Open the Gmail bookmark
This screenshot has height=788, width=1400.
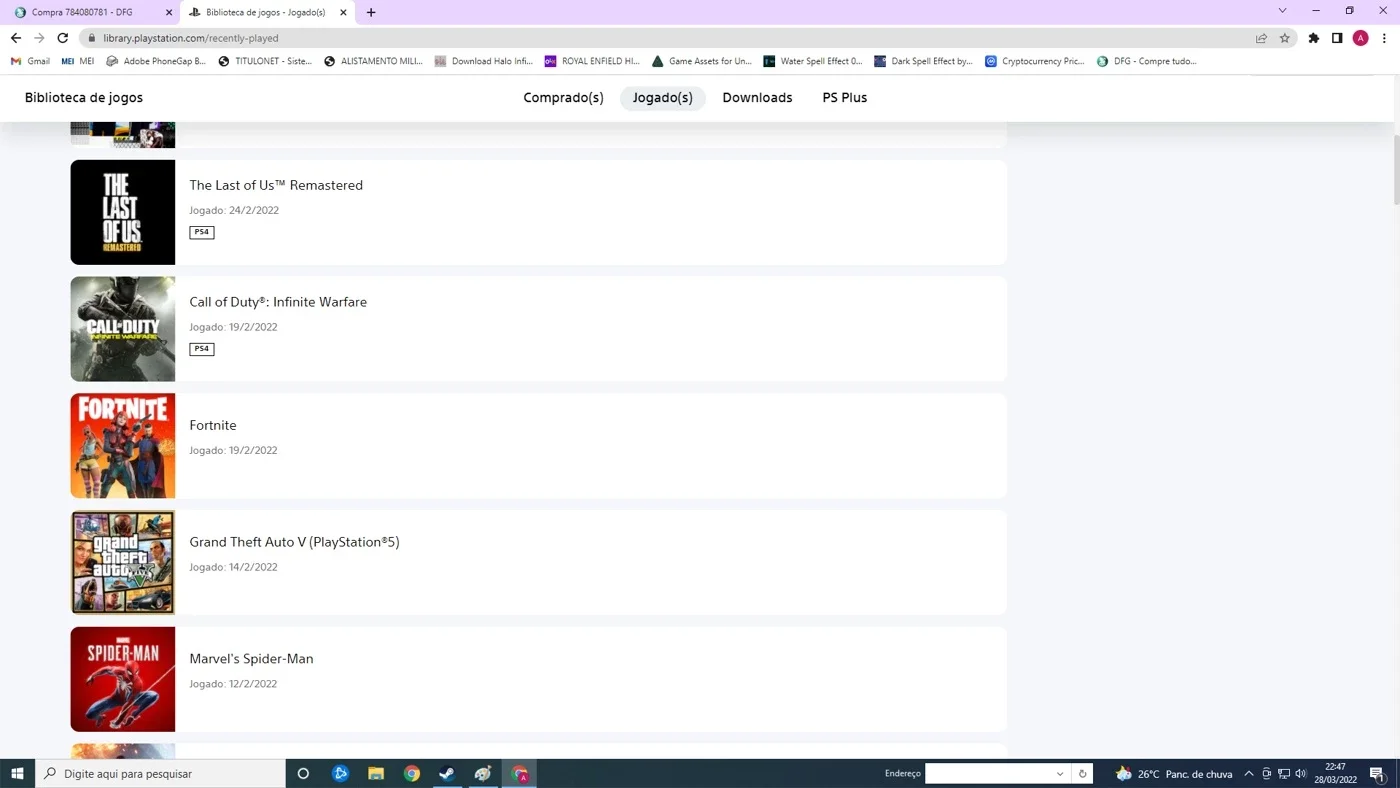(30, 61)
